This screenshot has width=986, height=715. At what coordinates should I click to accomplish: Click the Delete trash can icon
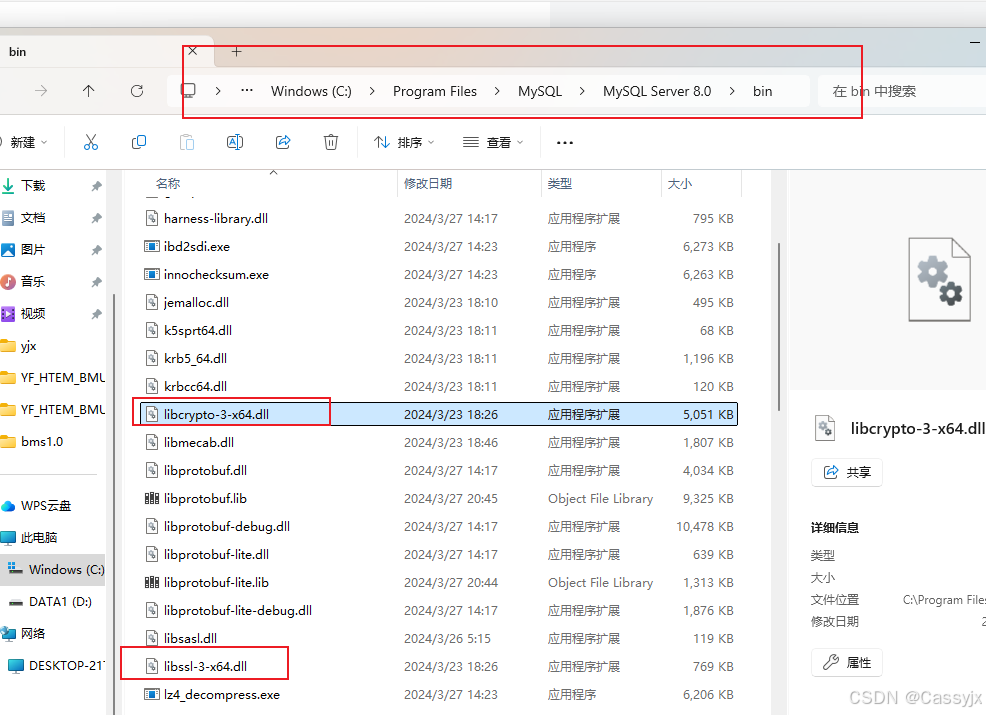coord(331,142)
